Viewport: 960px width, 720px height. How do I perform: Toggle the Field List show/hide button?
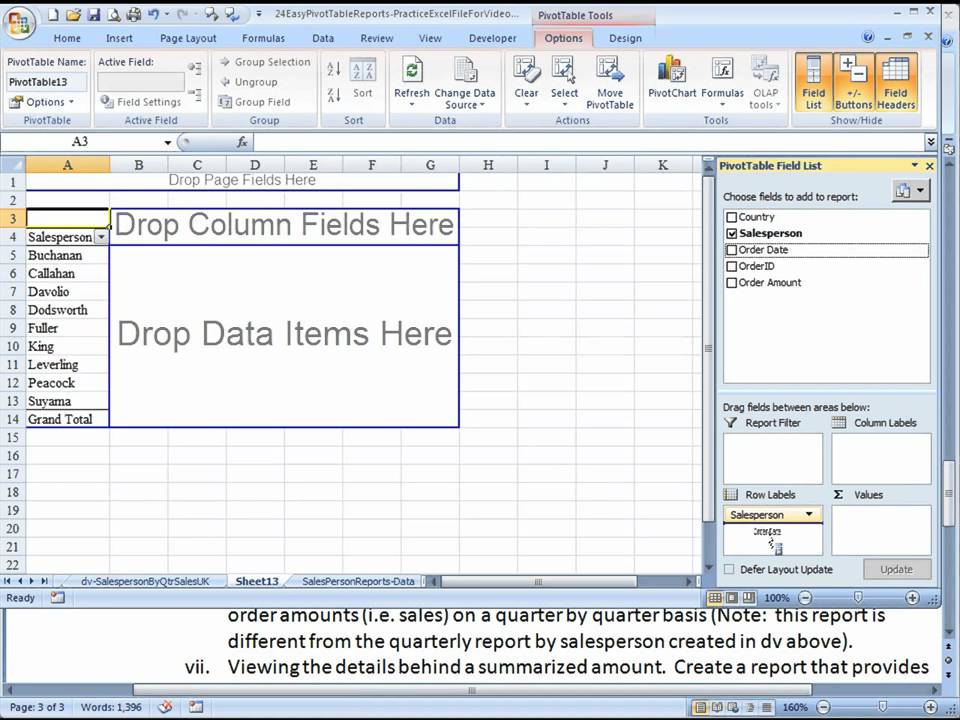(813, 83)
